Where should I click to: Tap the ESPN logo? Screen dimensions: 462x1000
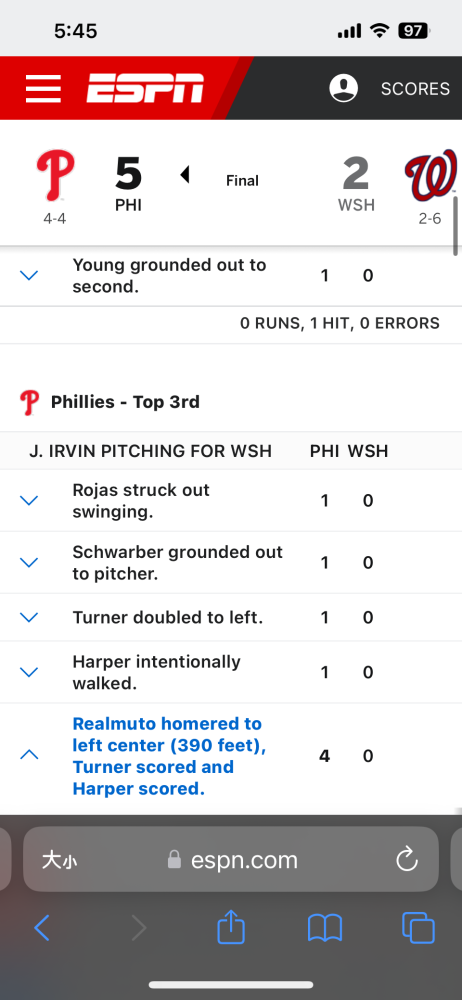145,88
